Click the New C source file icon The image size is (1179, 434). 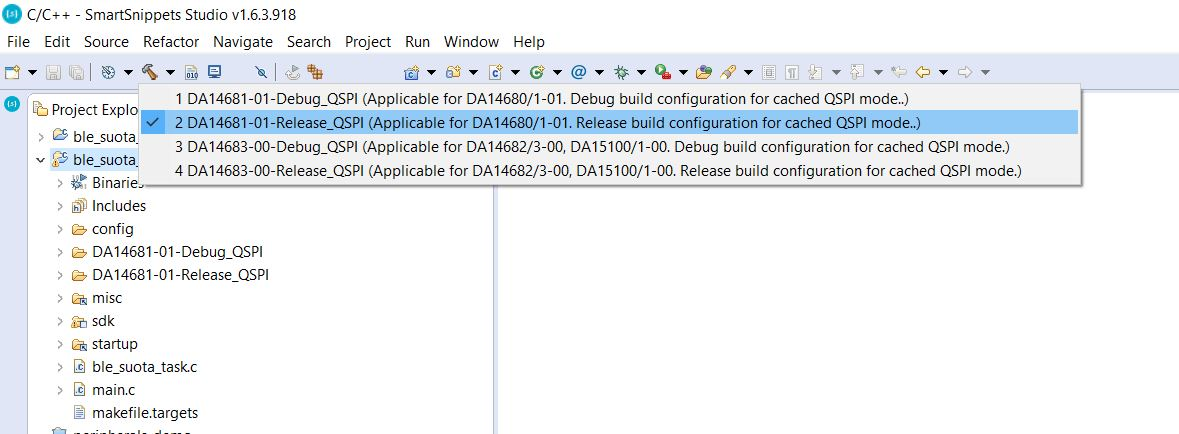click(x=496, y=72)
